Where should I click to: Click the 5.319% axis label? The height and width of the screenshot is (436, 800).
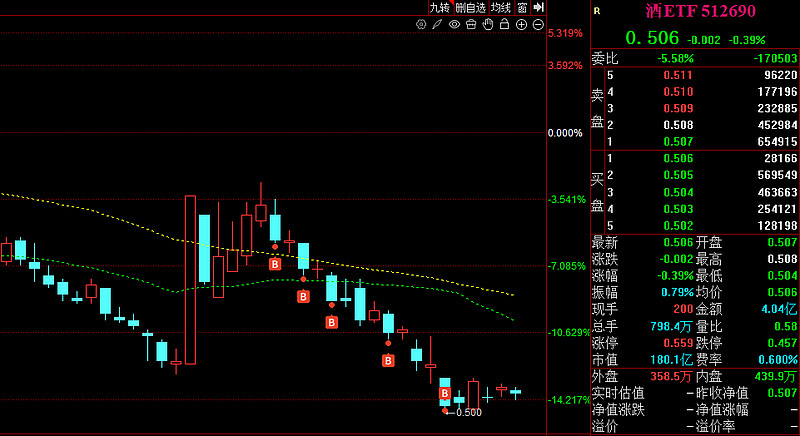565,33
